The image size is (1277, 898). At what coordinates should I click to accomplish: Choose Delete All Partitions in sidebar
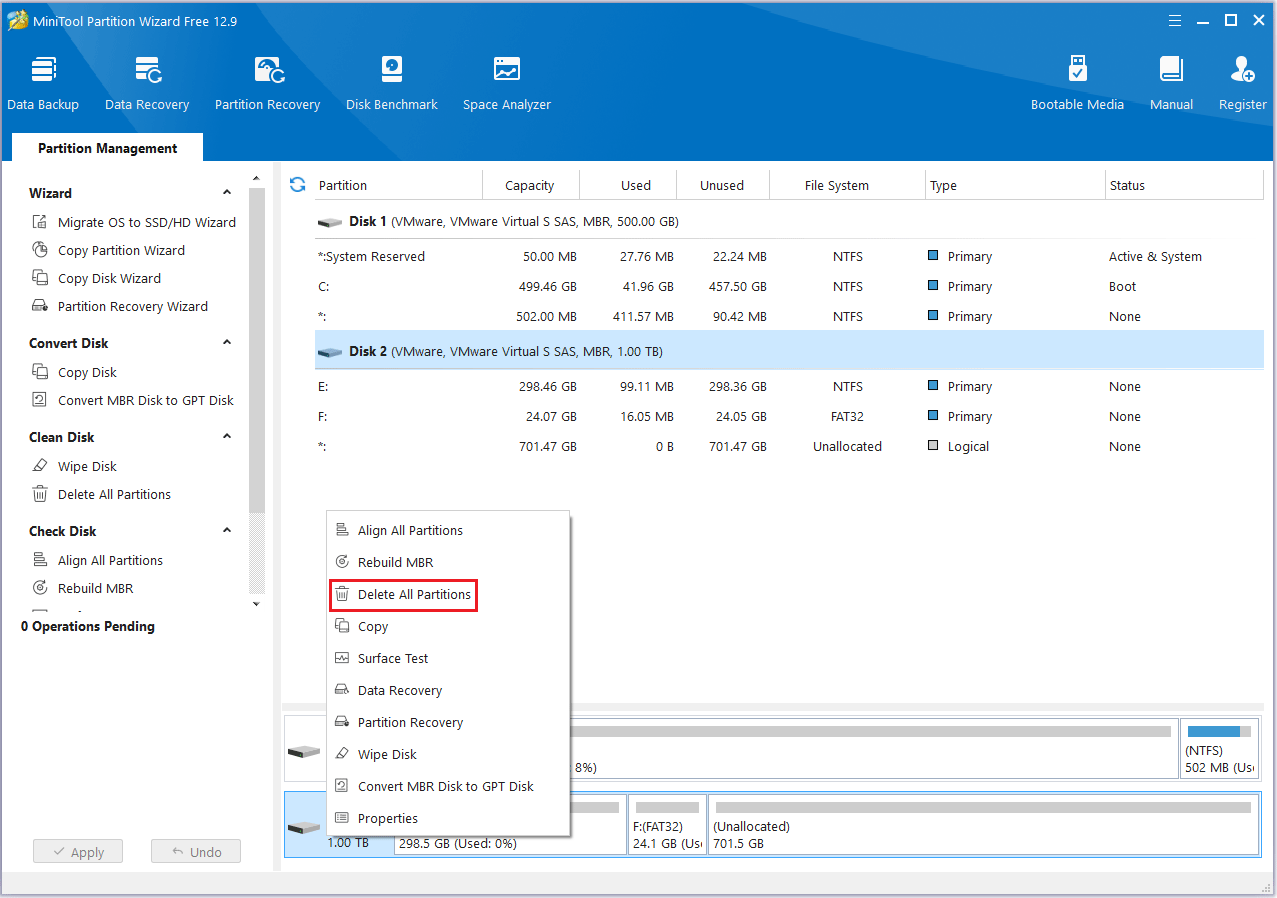tap(102, 494)
